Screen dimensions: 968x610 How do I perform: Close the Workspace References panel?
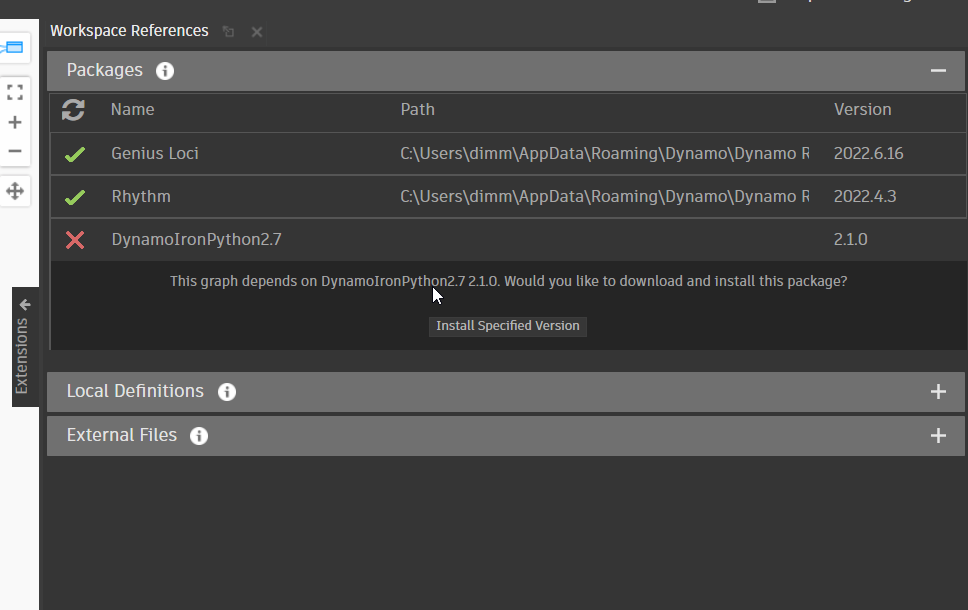(256, 31)
